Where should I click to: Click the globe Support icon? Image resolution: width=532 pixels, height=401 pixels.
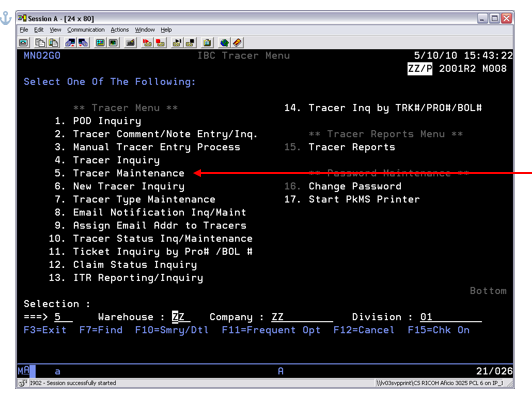point(224,42)
